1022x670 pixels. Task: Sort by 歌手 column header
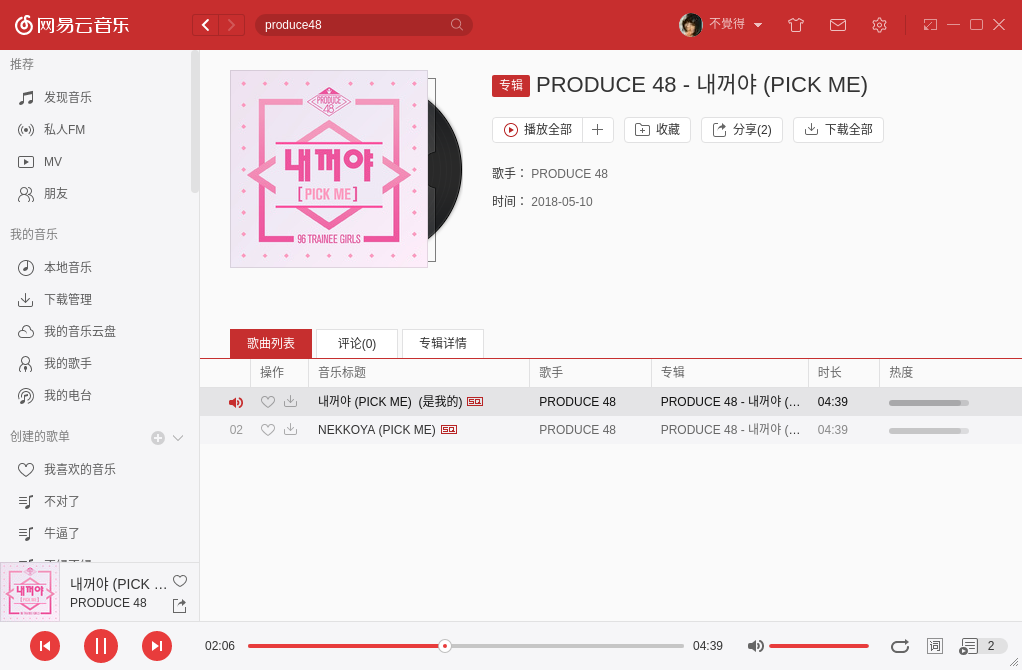(590, 372)
